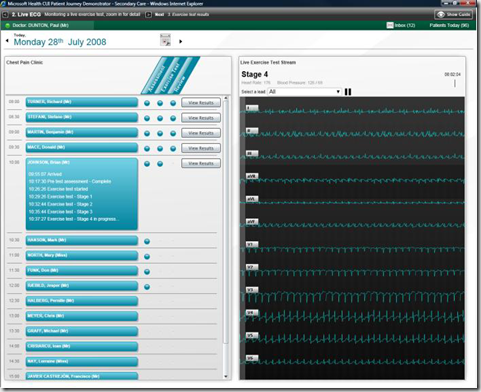
Task: Click Turner's assessment status dot
Action: pyautogui.click(x=147, y=103)
